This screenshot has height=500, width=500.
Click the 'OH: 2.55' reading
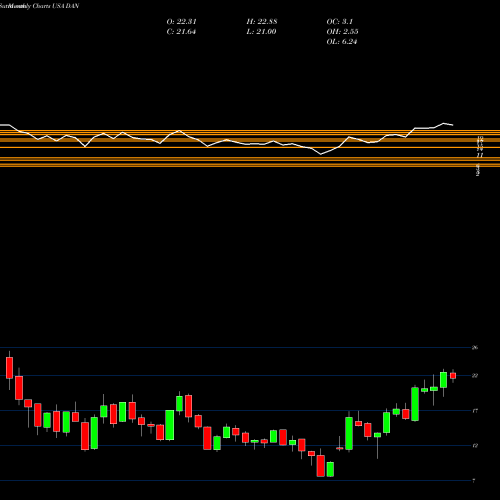click(x=342, y=32)
